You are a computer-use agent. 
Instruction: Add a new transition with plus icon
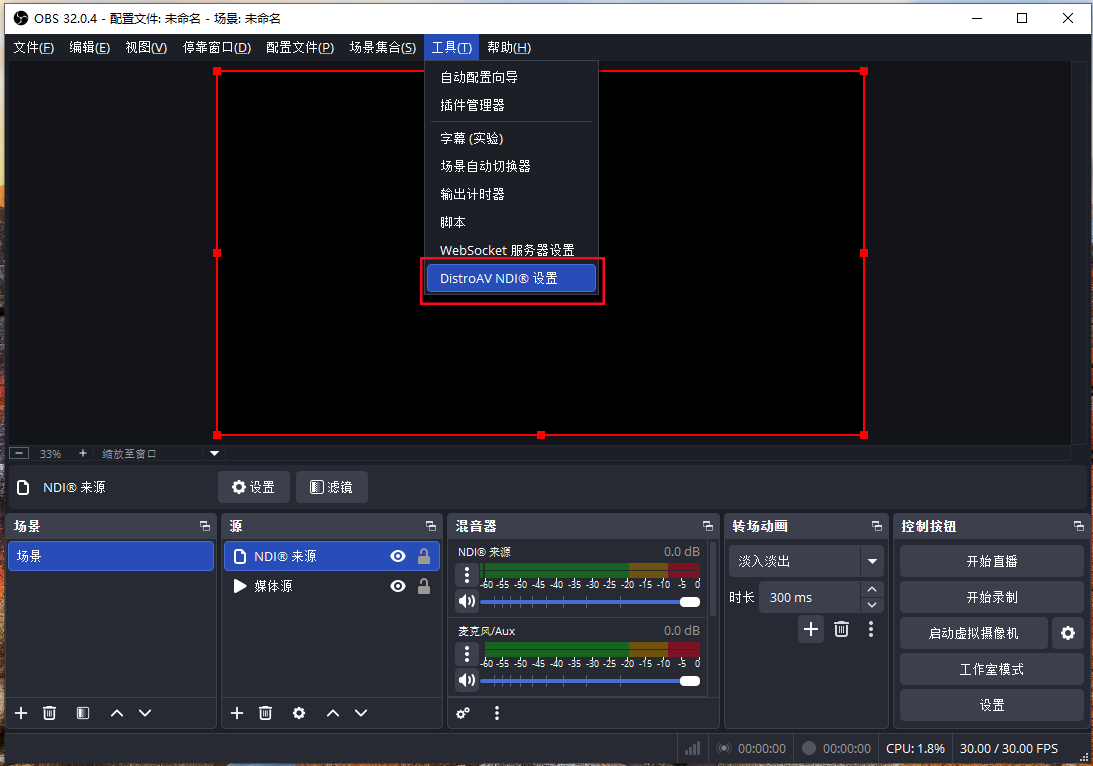point(811,629)
